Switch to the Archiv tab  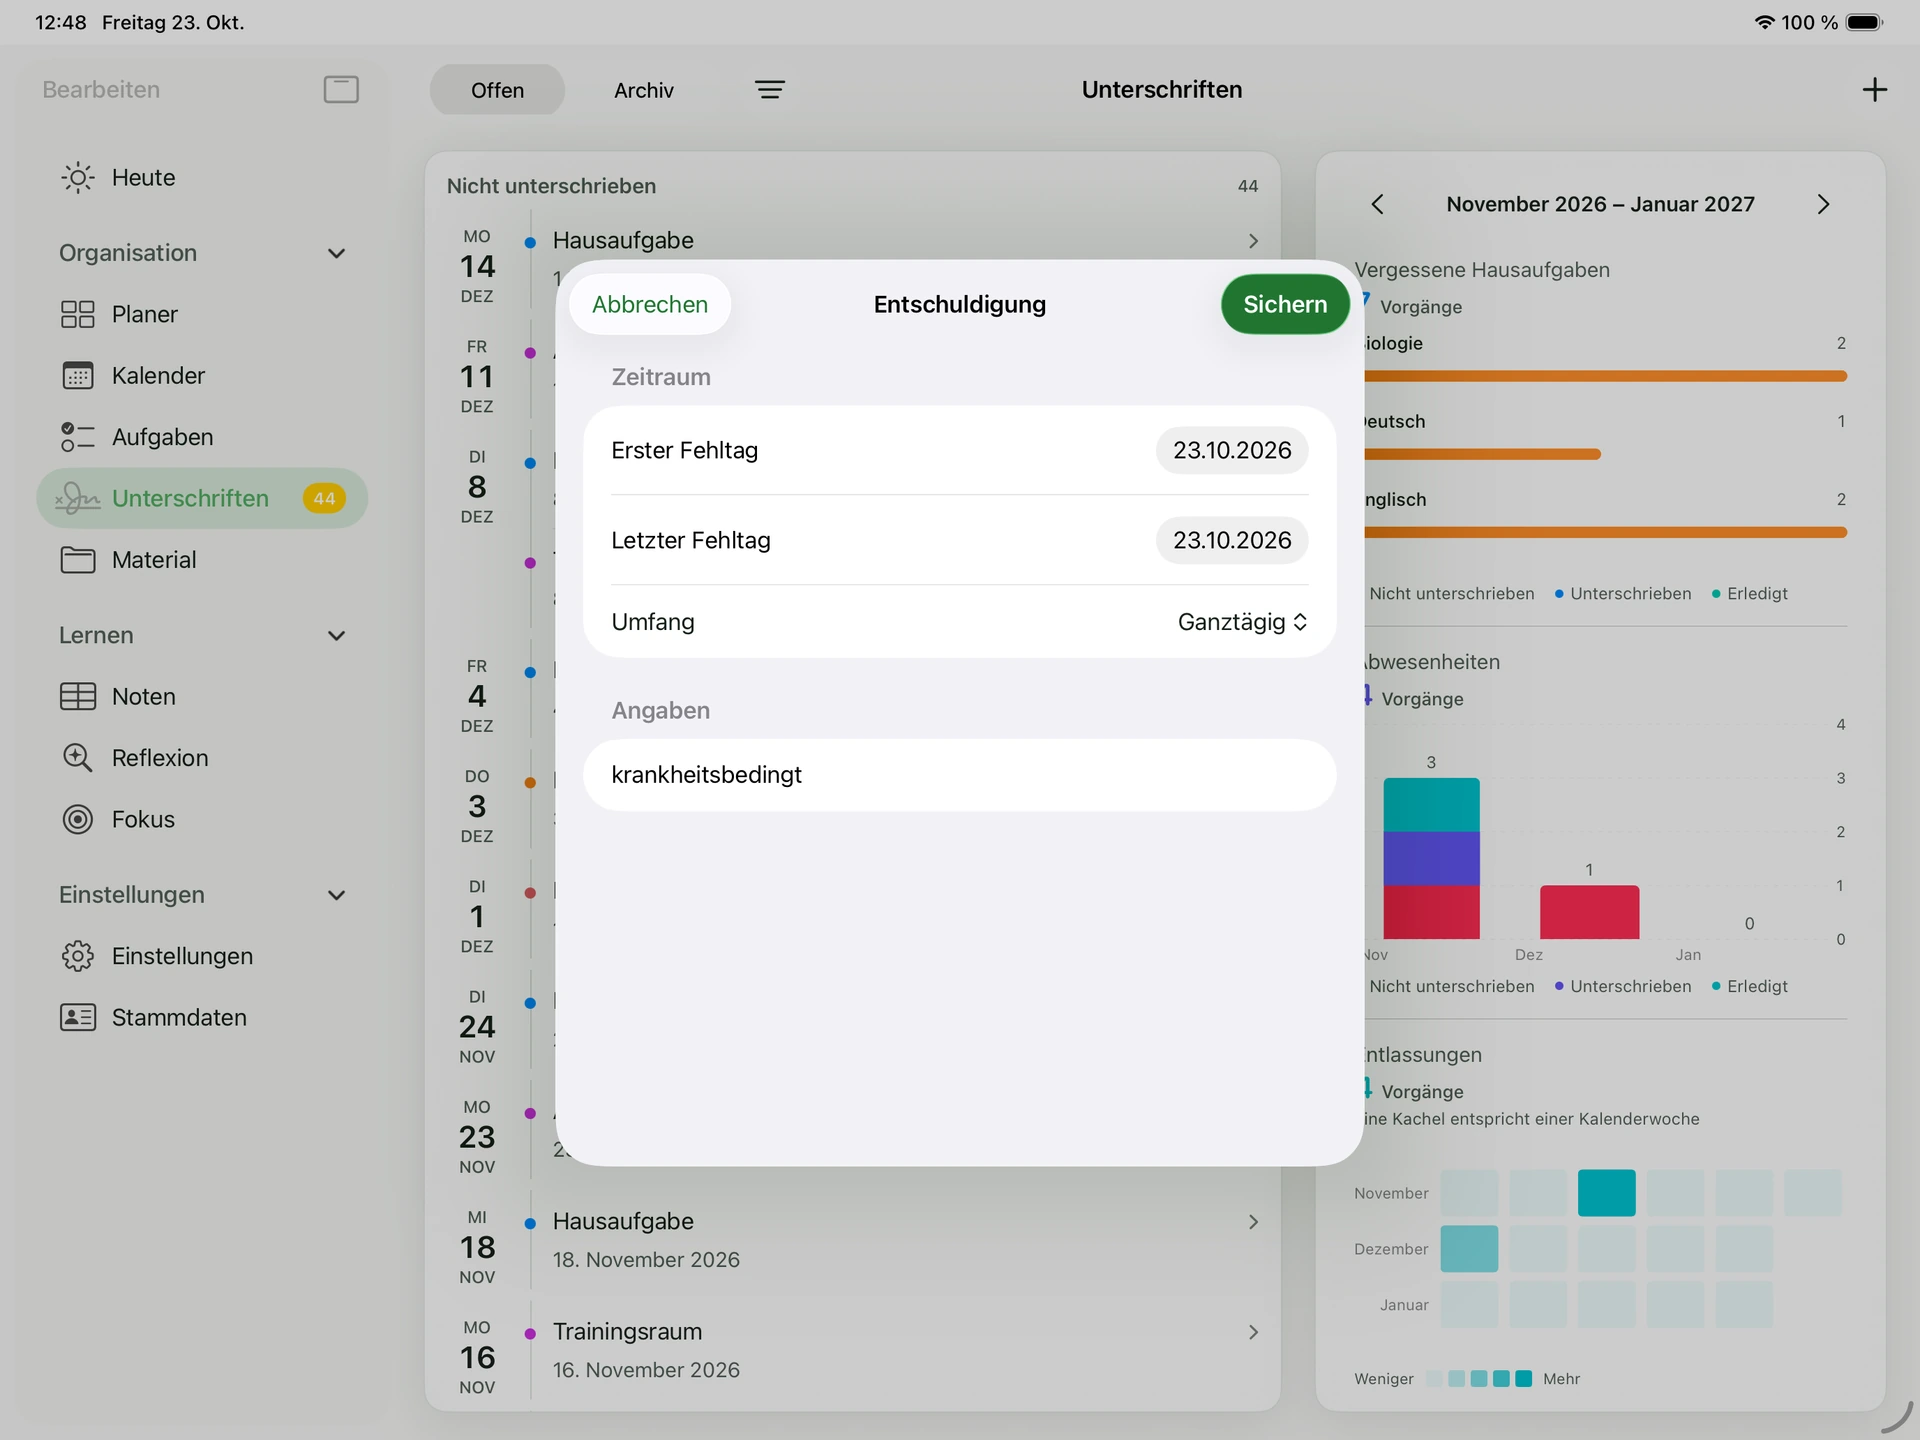644,90
